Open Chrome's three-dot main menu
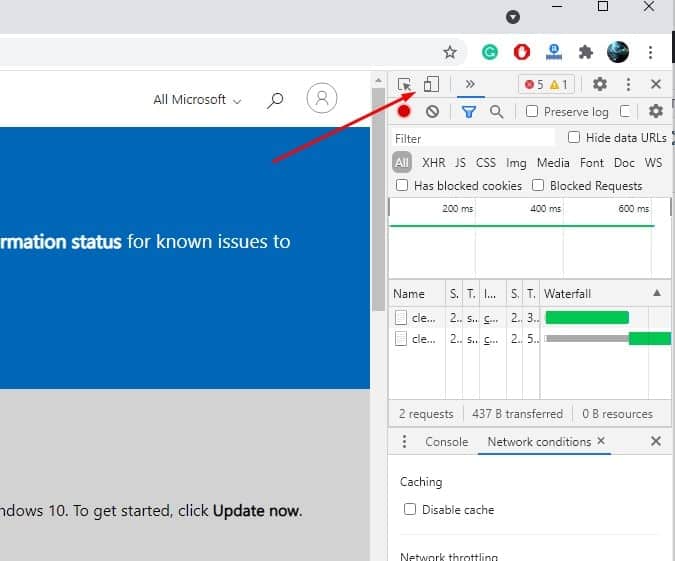The height and width of the screenshot is (561, 675). (x=650, y=53)
